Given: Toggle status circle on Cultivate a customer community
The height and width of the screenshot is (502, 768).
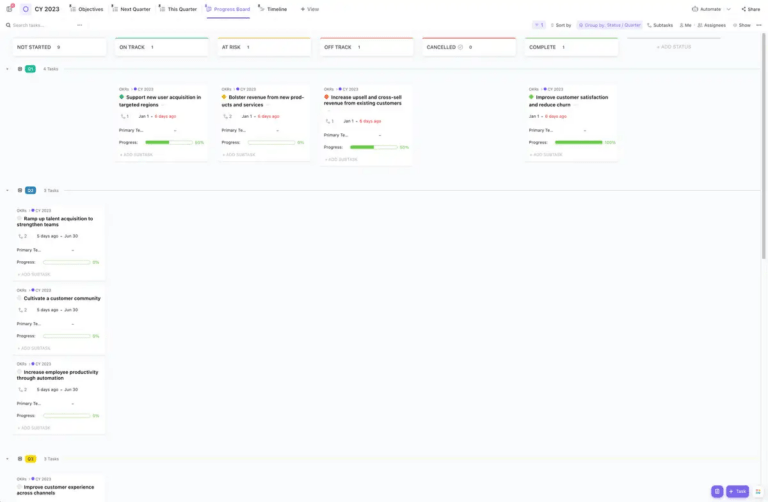Looking at the screenshot, I should (20, 298).
